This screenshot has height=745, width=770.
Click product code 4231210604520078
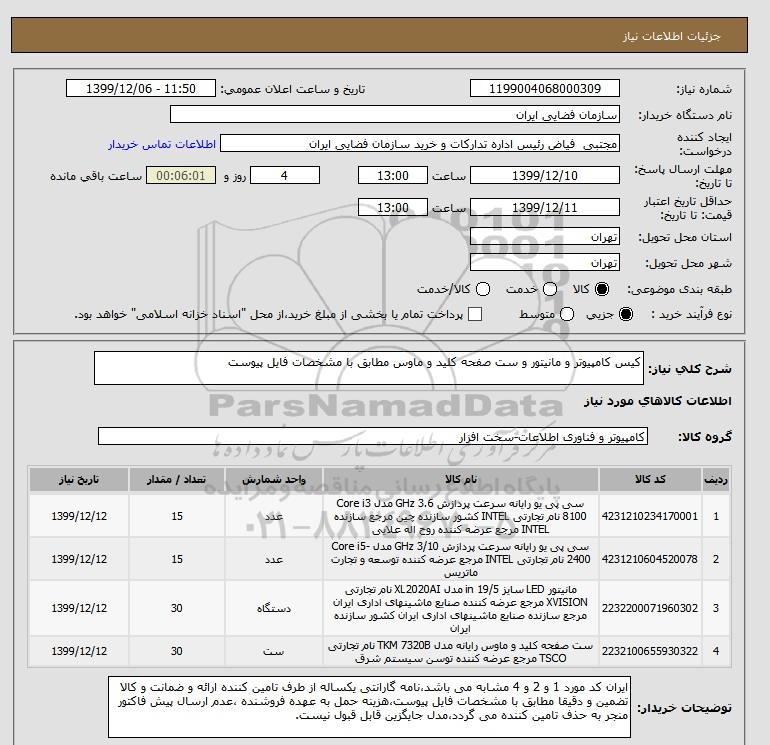[650, 559]
